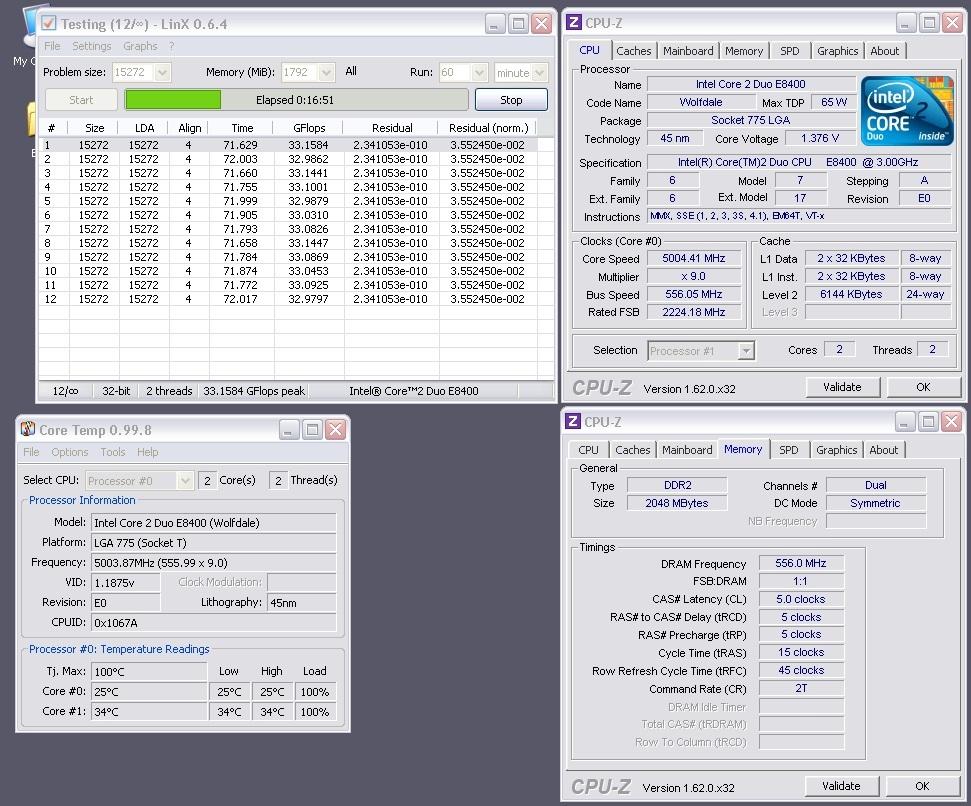Maximize the LinX window

tap(518, 24)
